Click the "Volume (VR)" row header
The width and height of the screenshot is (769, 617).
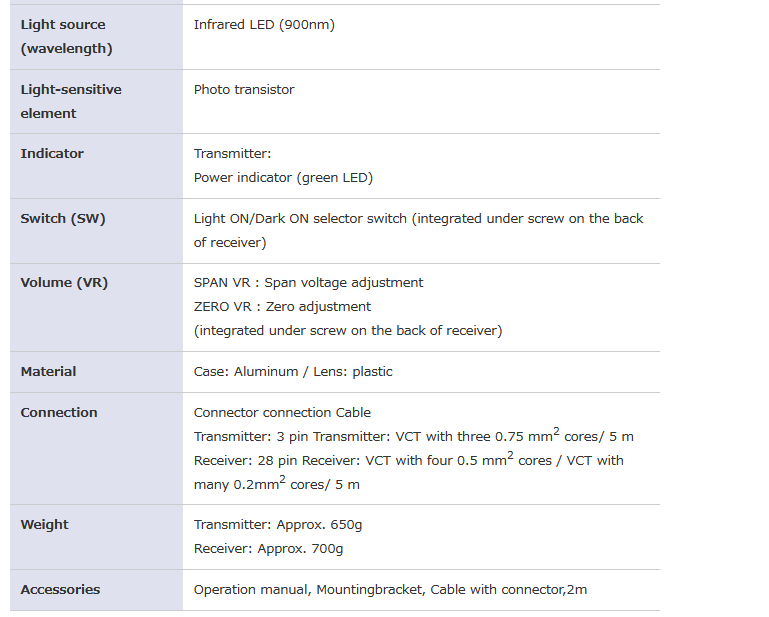click(64, 283)
